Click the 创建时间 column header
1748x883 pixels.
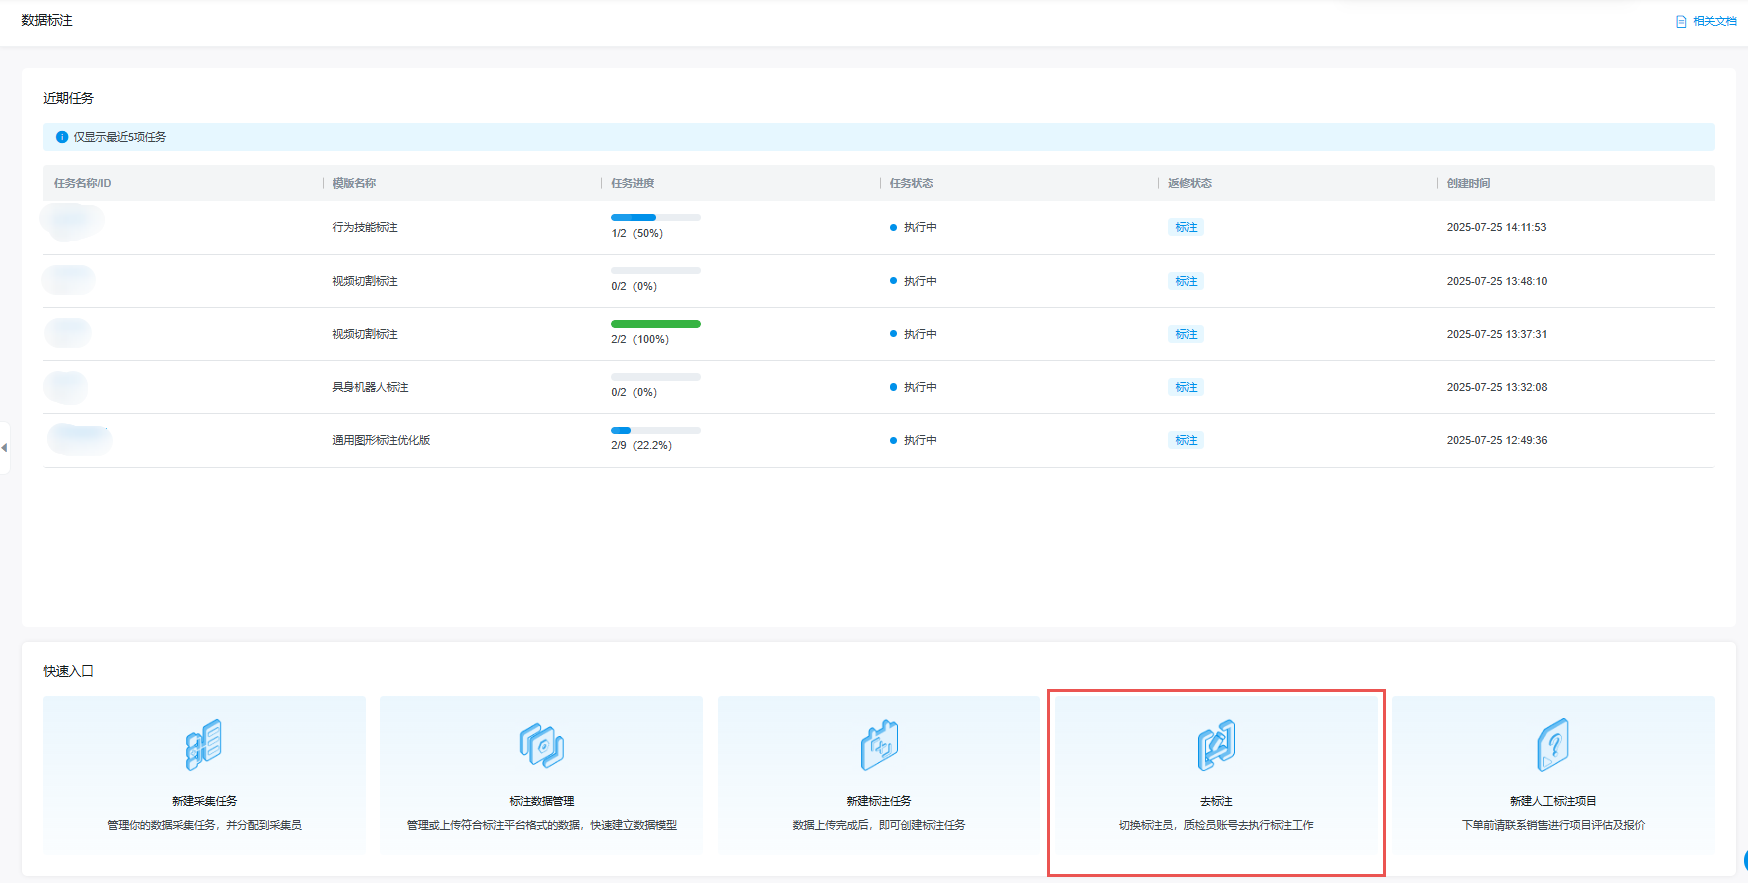point(1468,183)
